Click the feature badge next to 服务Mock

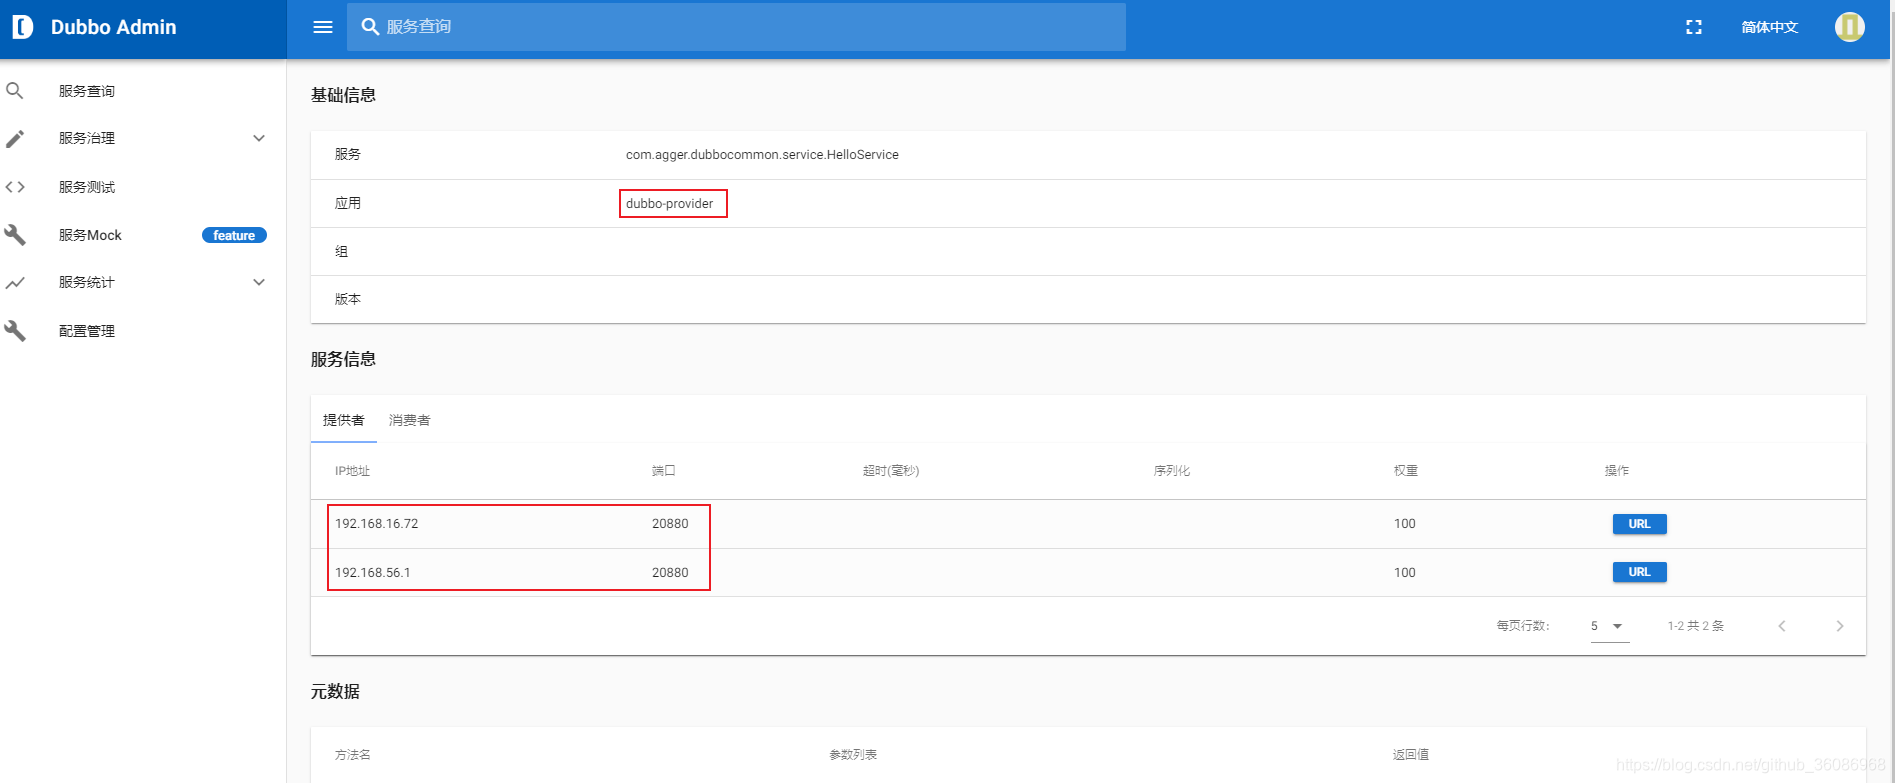click(234, 235)
